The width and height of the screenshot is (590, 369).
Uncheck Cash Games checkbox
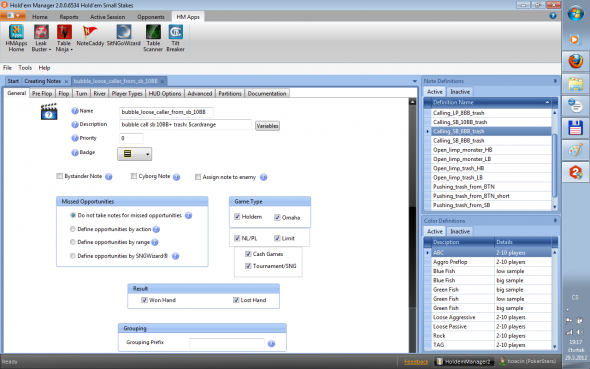[x=248, y=254]
